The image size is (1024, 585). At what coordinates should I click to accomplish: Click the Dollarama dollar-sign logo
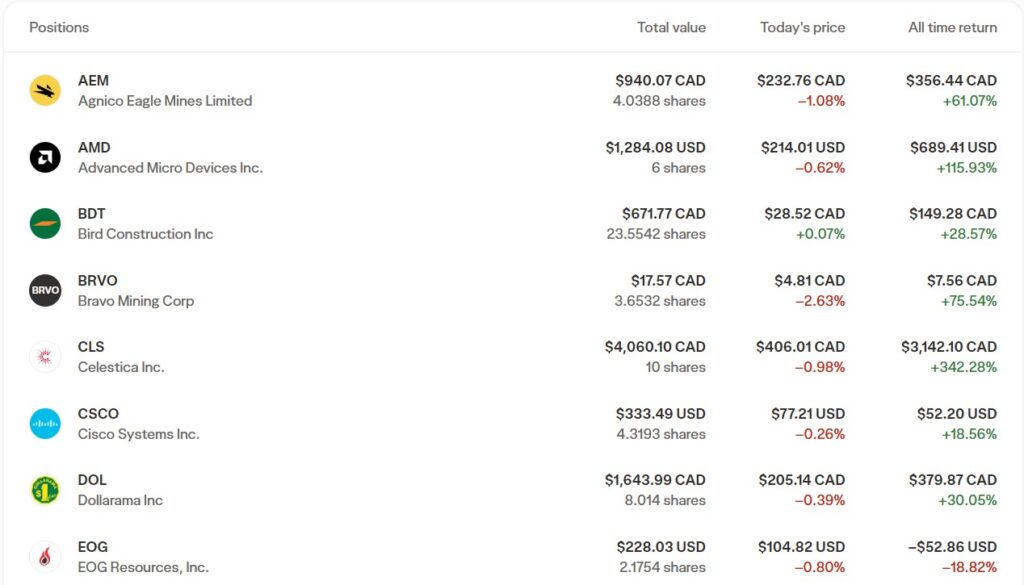click(x=45, y=489)
